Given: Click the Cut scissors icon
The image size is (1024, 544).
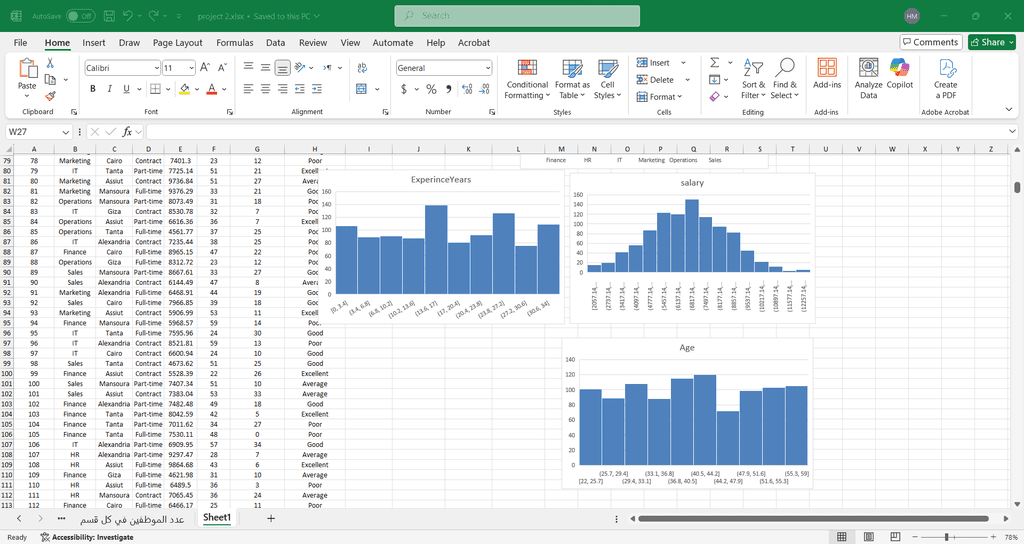Looking at the screenshot, I should pyautogui.click(x=50, y=62).
